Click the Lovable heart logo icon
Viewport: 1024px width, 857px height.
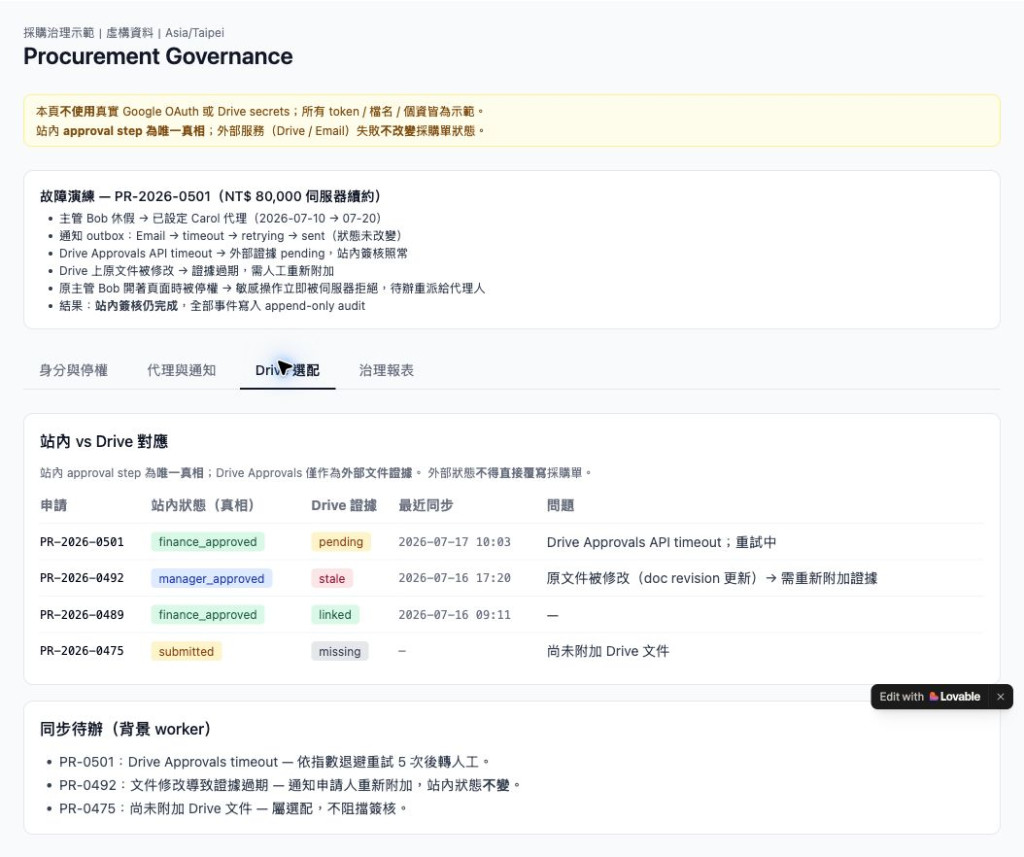coord(934,696)
